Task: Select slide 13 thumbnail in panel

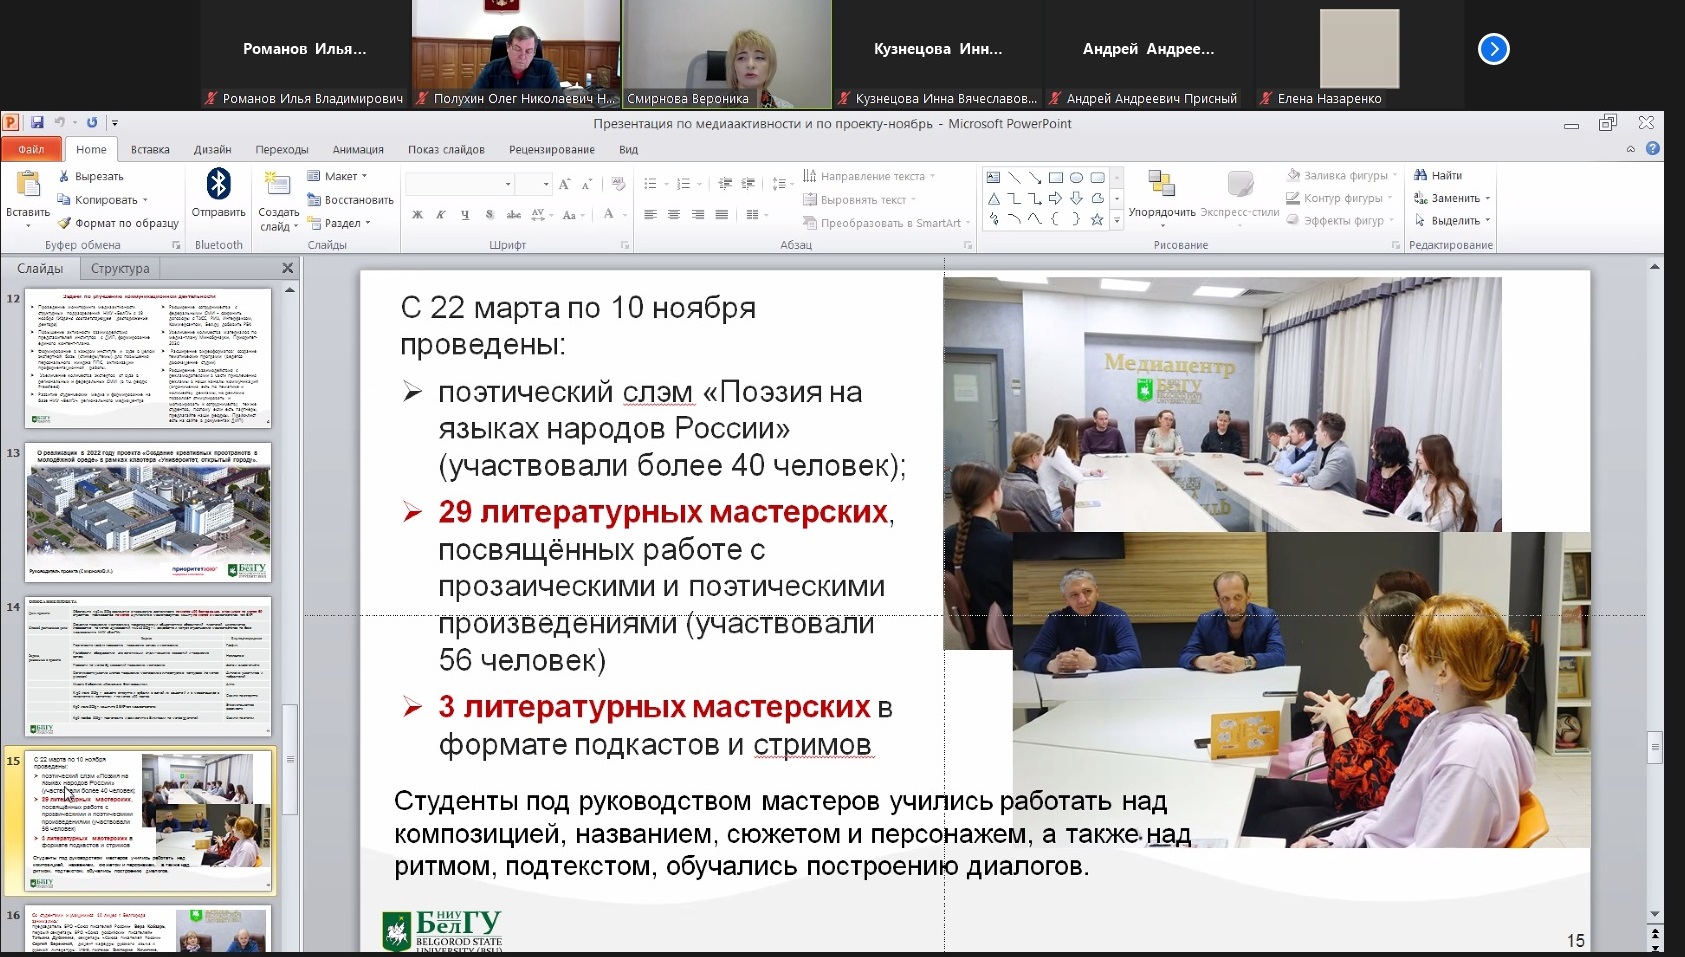Action: tap(149, 512)
